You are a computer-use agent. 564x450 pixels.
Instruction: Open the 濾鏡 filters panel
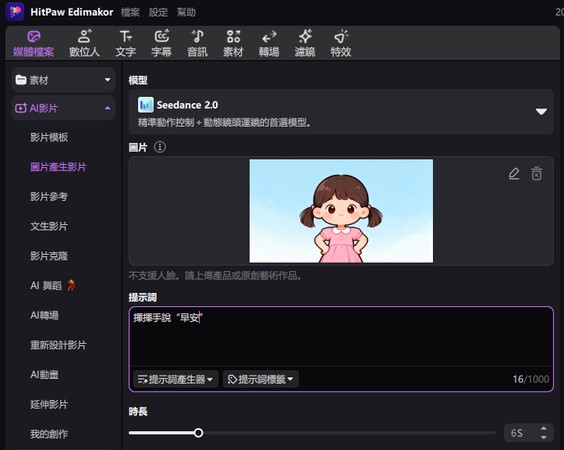click(305, 44)
